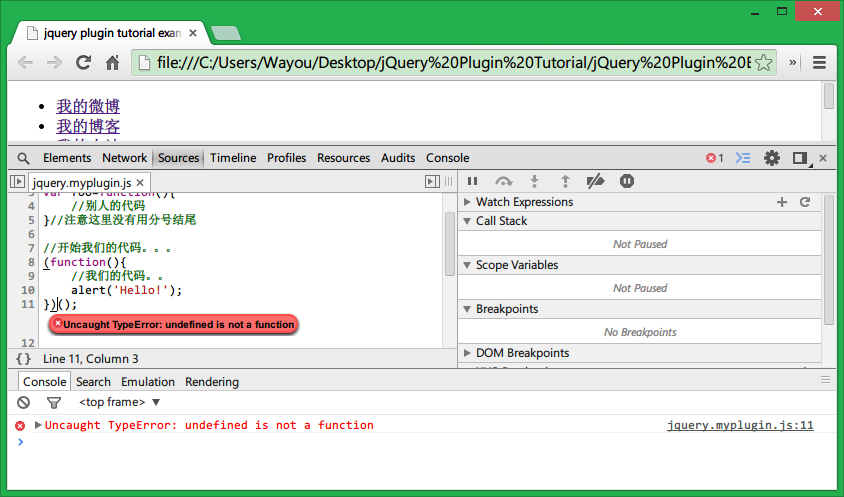The height and width of the screenshot is (497, 844).
Task: Open the Chrome hamburger menu
Action: point(819,63)
